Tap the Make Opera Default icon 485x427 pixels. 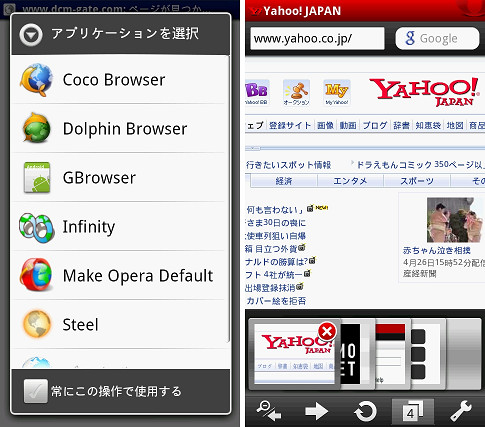[36, 275]
